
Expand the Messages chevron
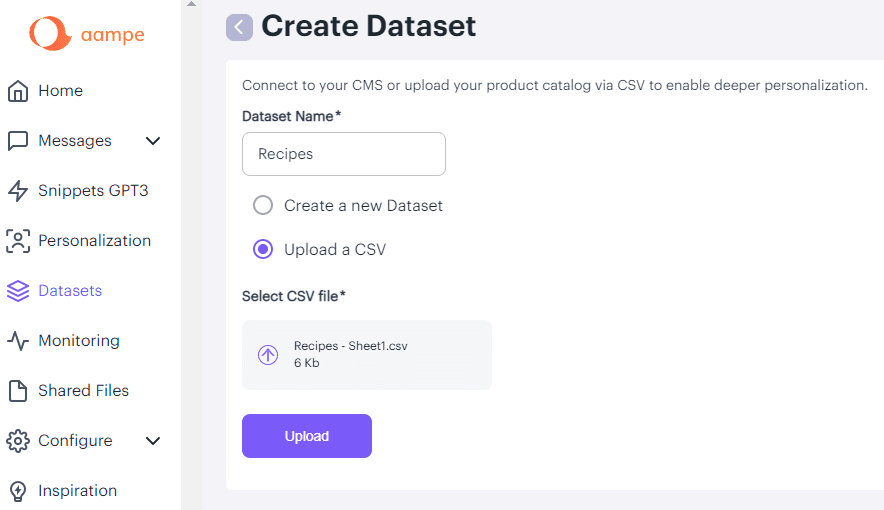[x=153, y=141]
